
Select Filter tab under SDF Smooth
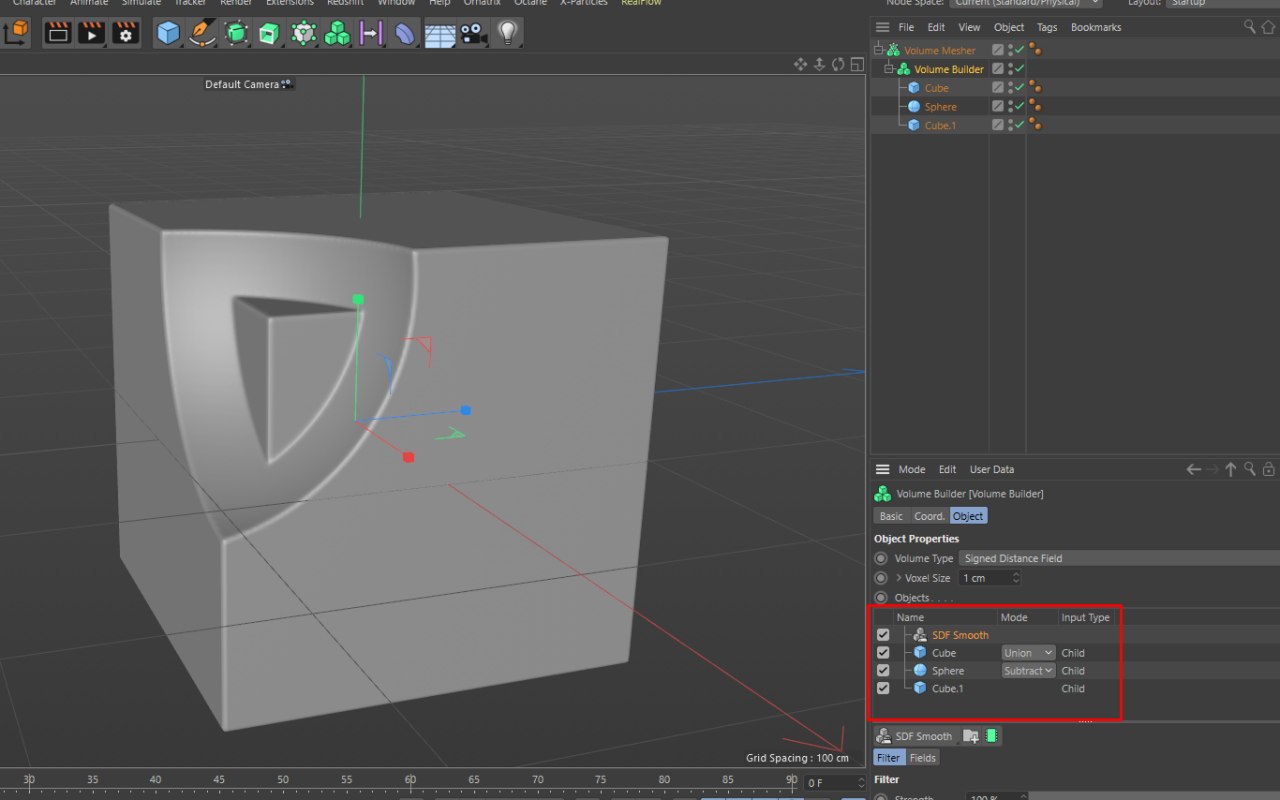pos(888,758)
